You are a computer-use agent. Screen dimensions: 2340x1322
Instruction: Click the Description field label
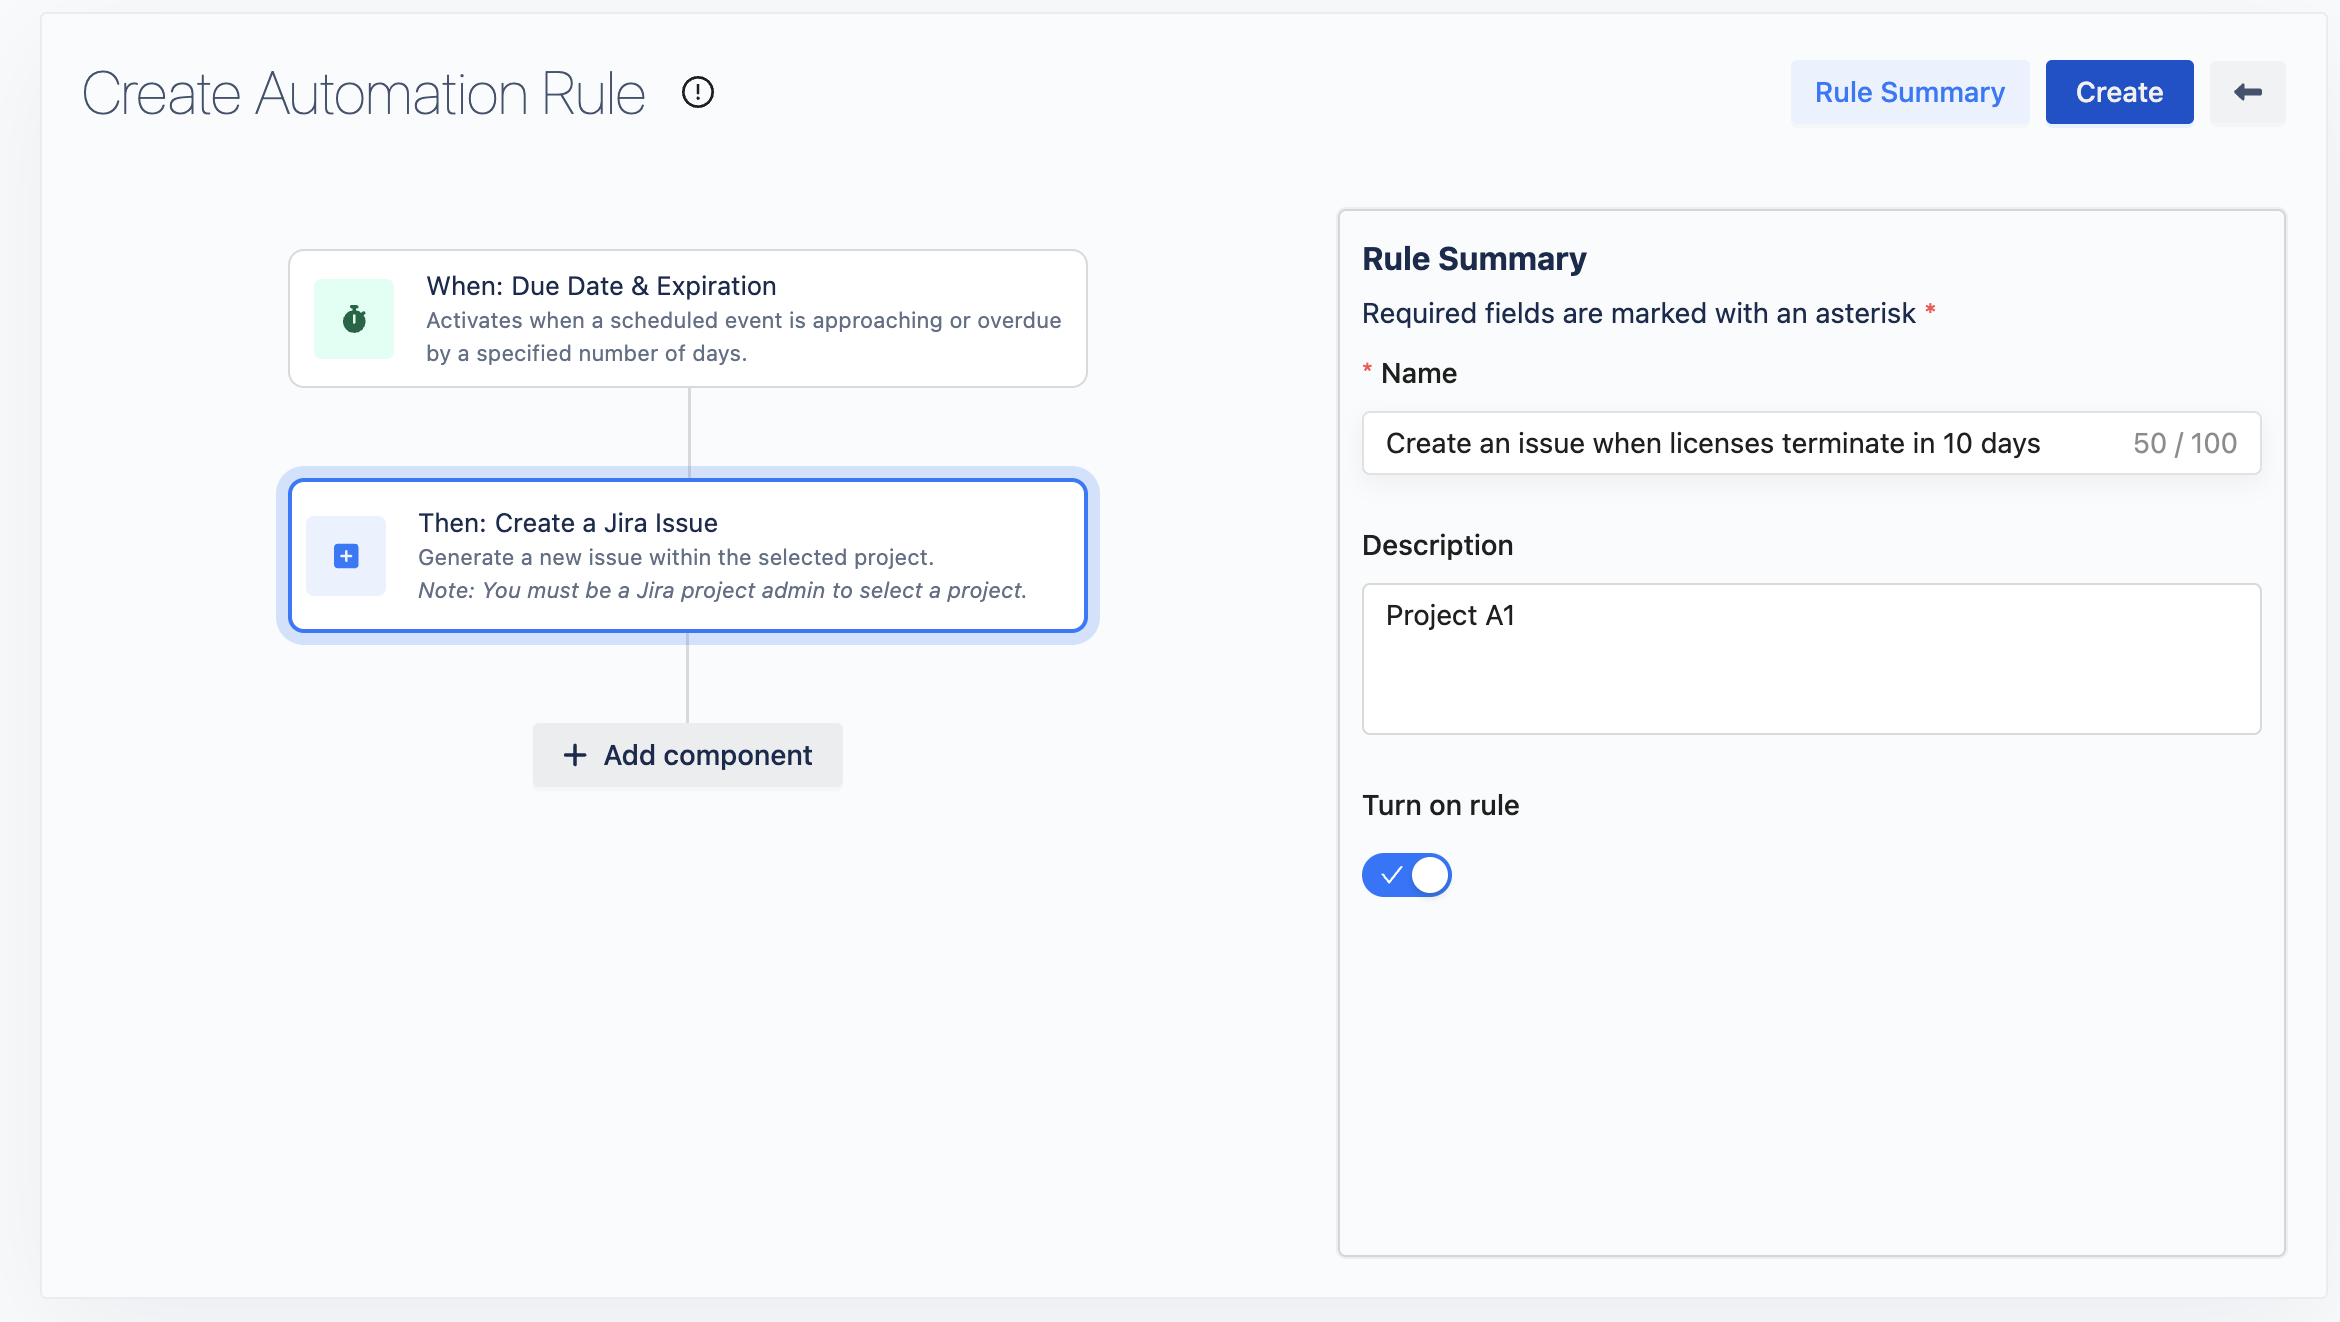tap(1437, 545)
